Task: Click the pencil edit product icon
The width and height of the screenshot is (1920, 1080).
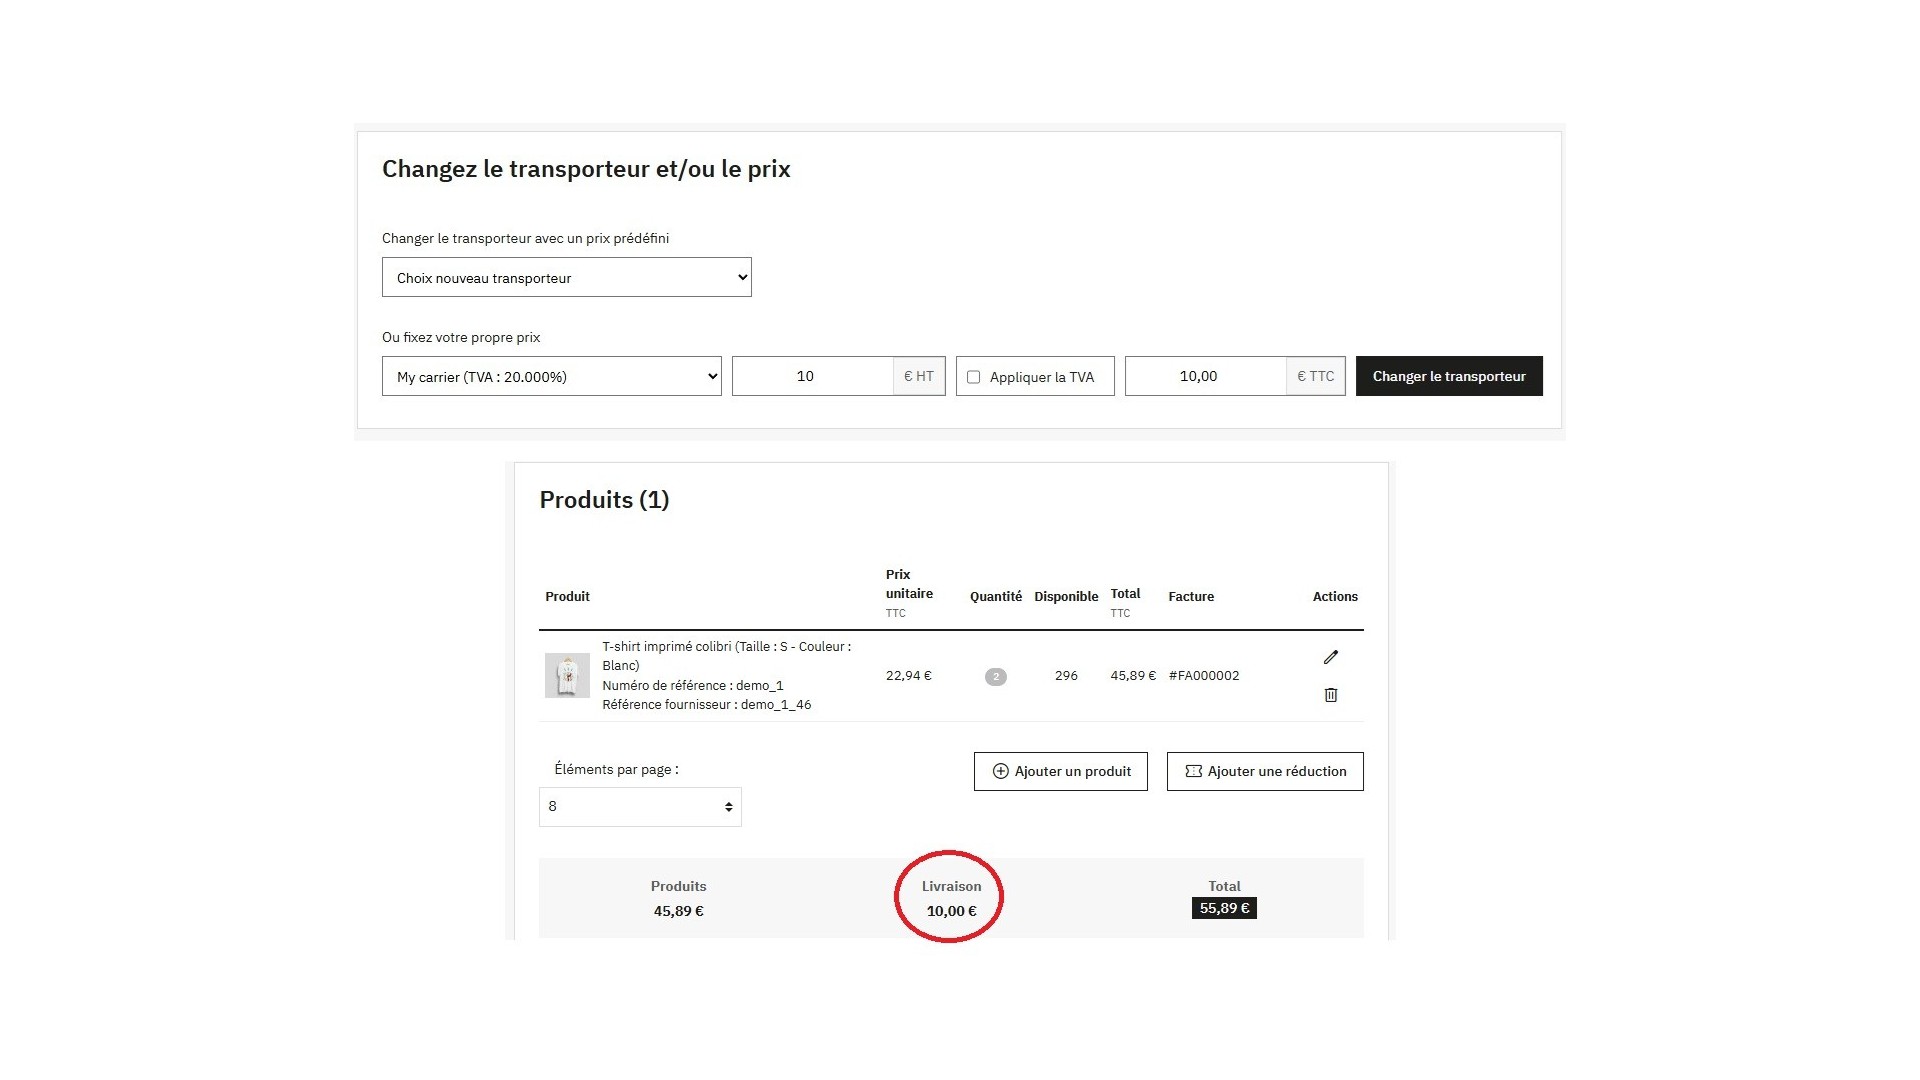Action: click(x=1330, y=657)
